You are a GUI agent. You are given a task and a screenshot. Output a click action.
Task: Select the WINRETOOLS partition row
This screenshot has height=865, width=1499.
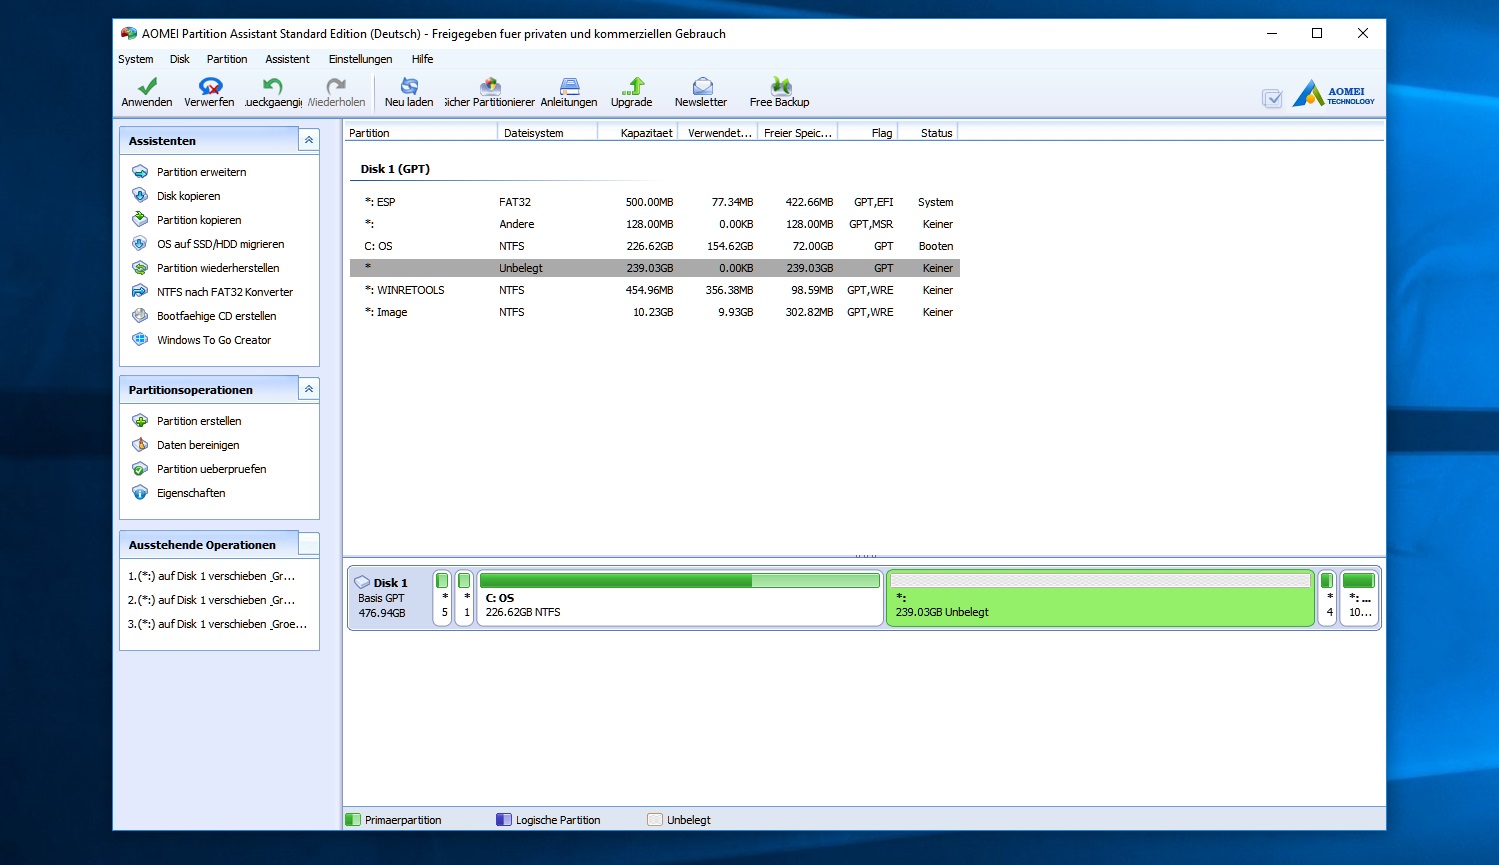[x=655, y=290]
